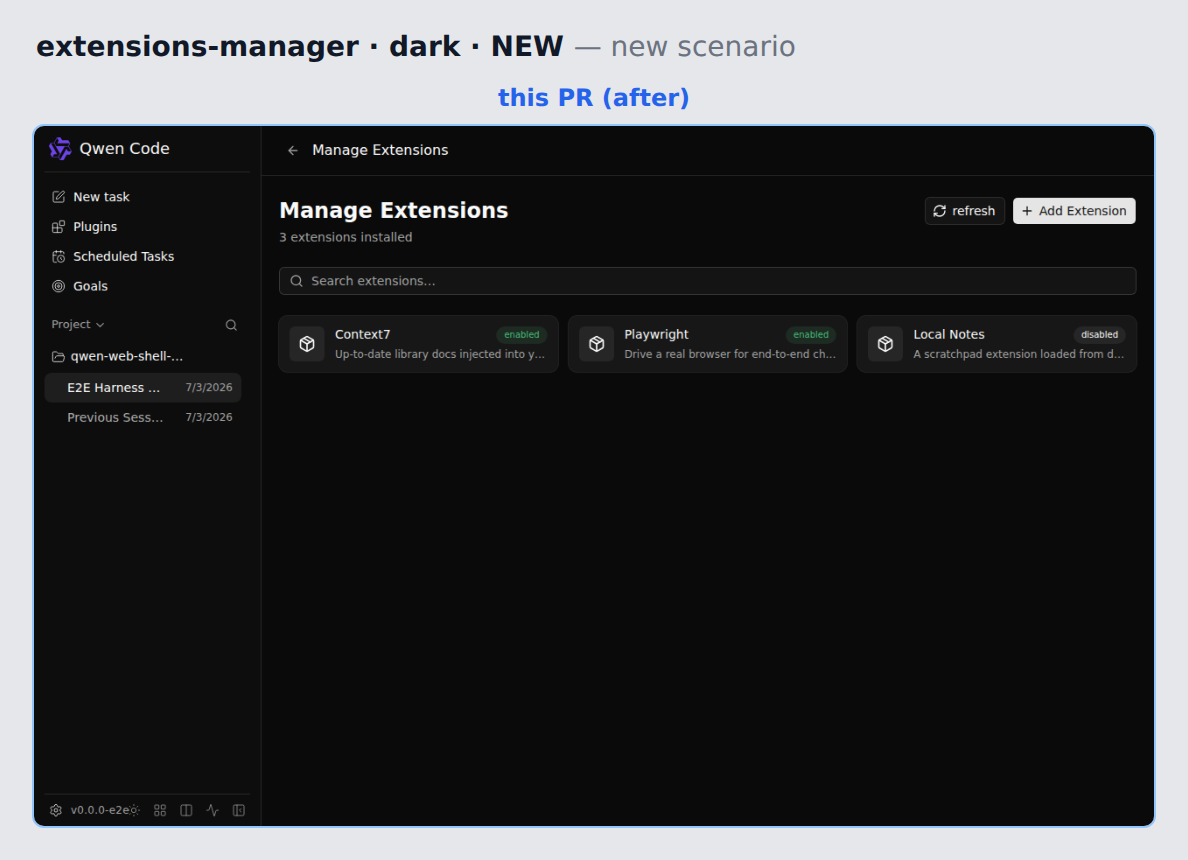
Task: Open the Playwright extension card
Action: click(x=708, y=344)
